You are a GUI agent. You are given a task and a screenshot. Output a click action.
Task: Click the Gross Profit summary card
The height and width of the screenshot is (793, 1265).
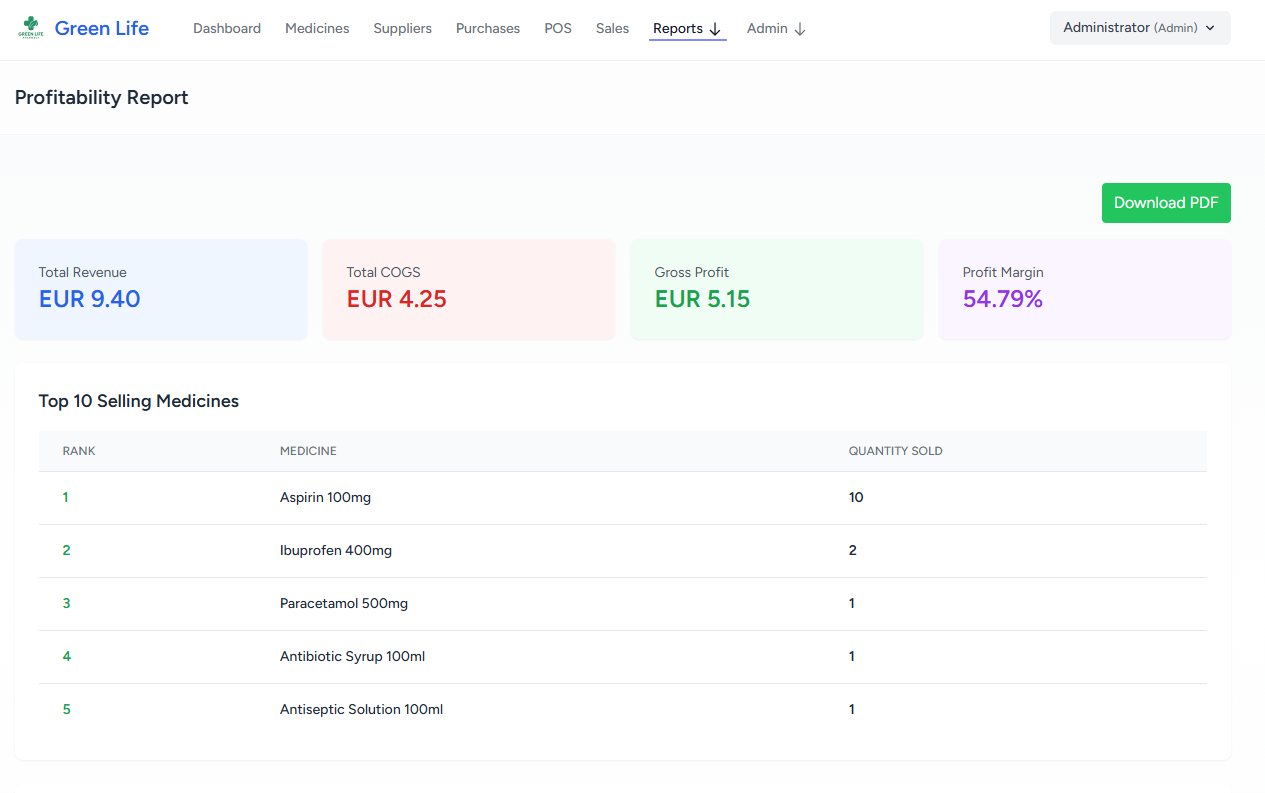click(776, 289)
